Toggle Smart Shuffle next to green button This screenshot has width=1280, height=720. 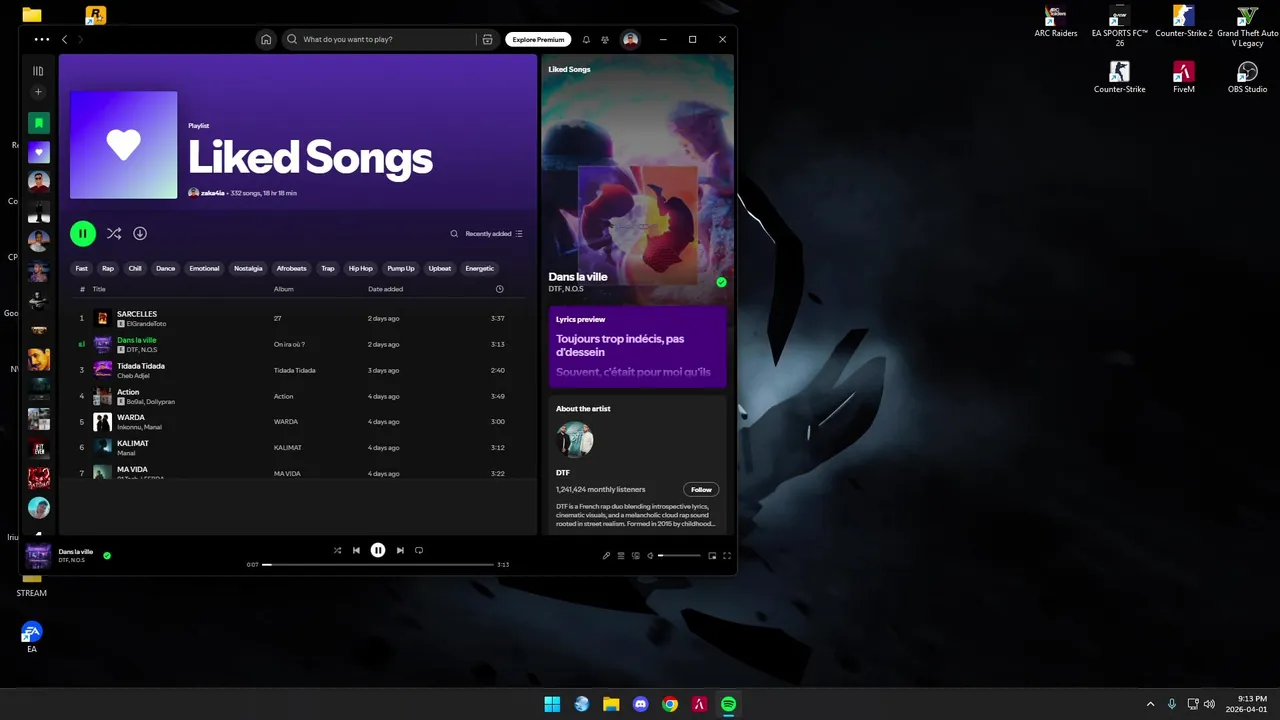[x=114, y=233]
